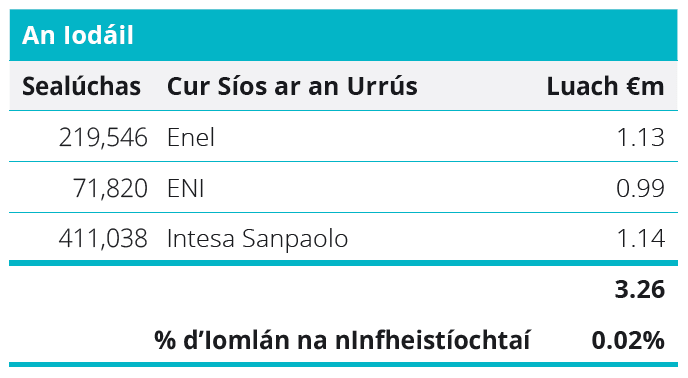This screenshot has height=378, width=688.
Task: Select the Intesa Sanpaolo value 1.14
Action: [x=641, y=239]
